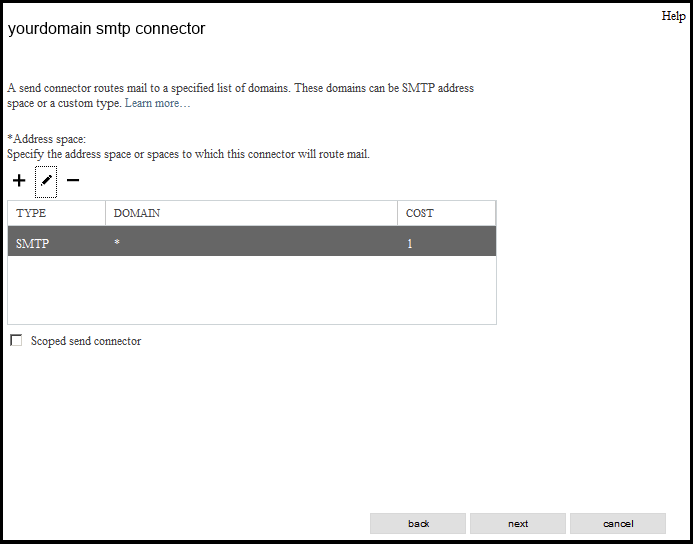Click the yourdomain smtp connector title
The width and height of the screenshot is (693, 544).
pyautogui.click(x=107, y=28)
